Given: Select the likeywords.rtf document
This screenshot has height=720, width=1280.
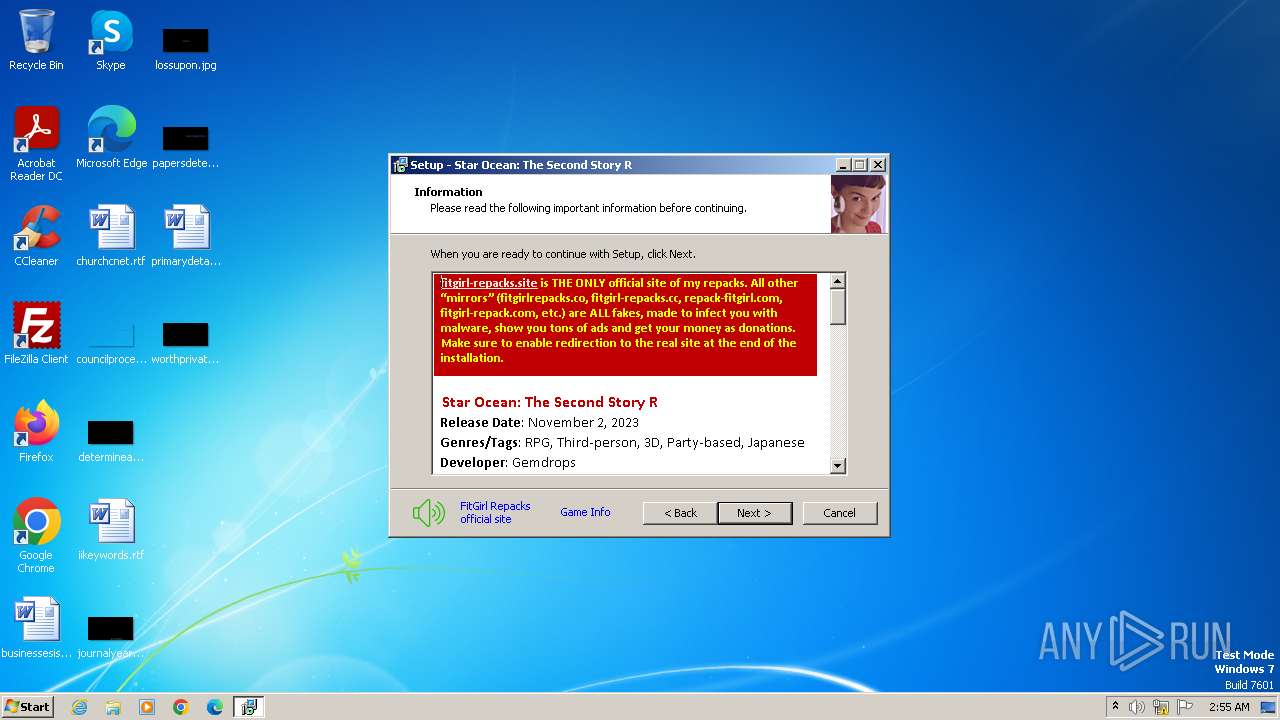Looking at the screenshot, I should (x=111, y=530).
